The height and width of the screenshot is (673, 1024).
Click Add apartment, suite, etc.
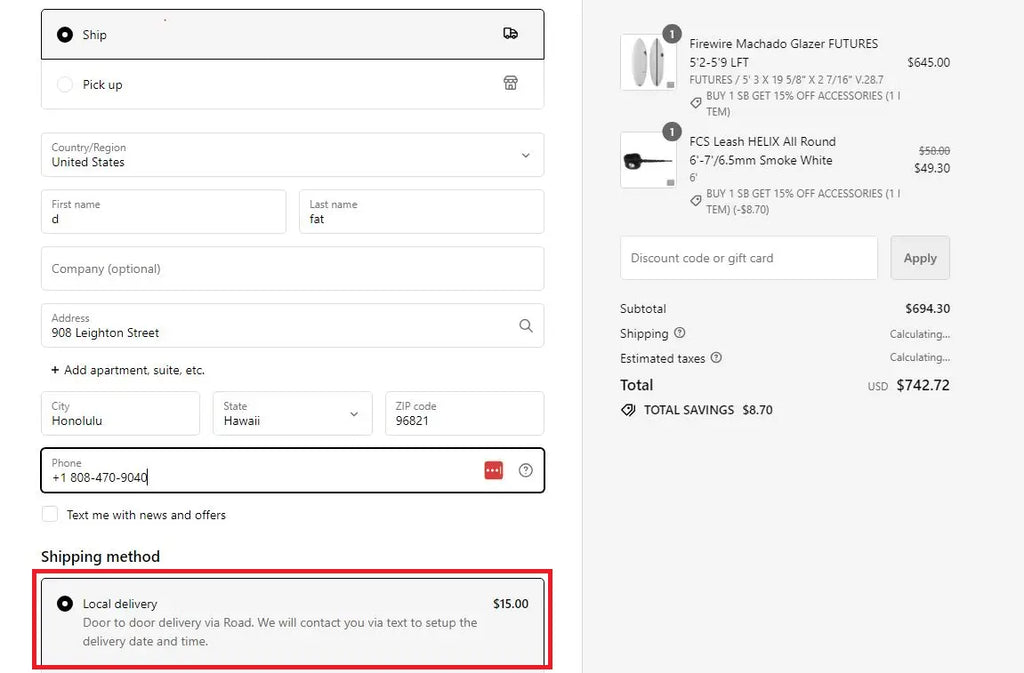click(x=128, y=370)
